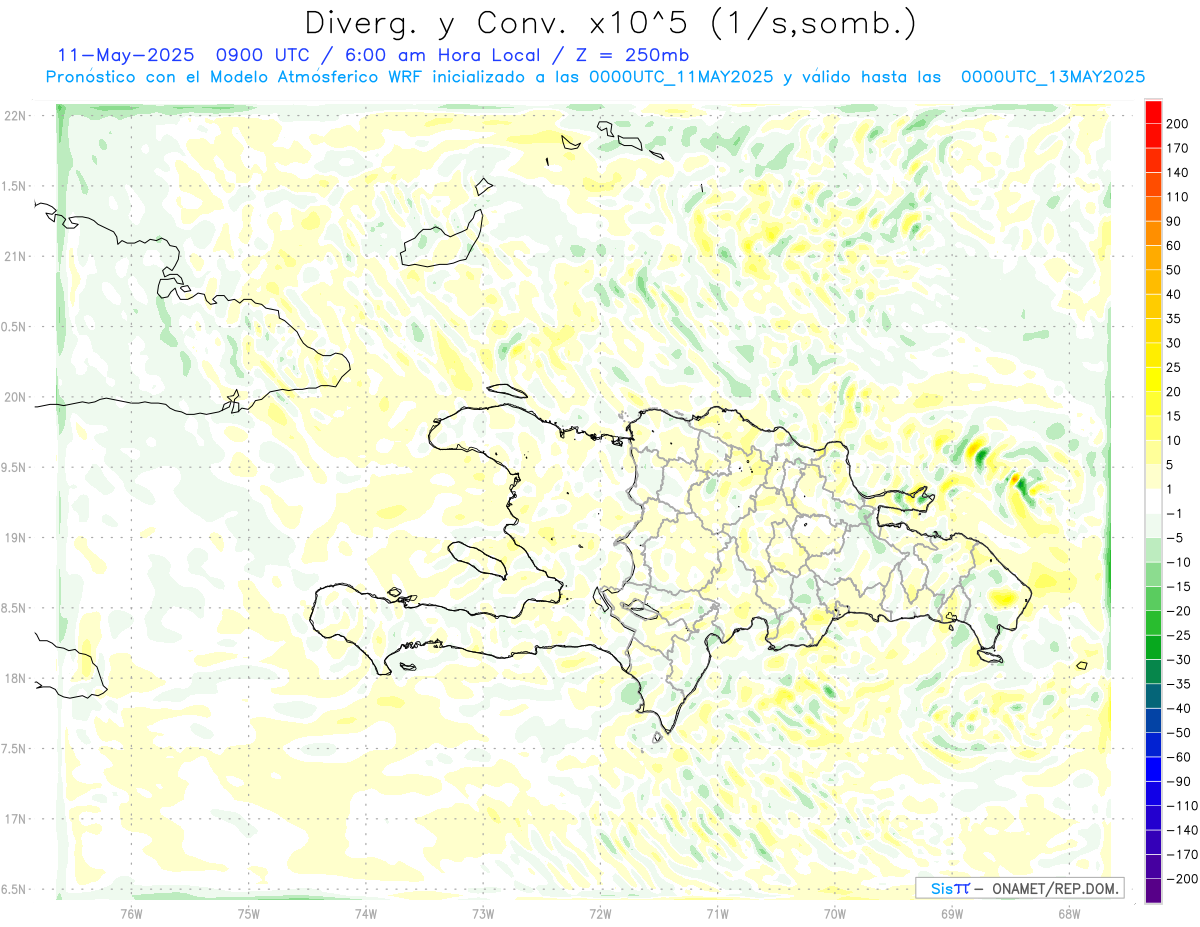
Task: Click the '70W' longitude label
Action: point(835,912)
